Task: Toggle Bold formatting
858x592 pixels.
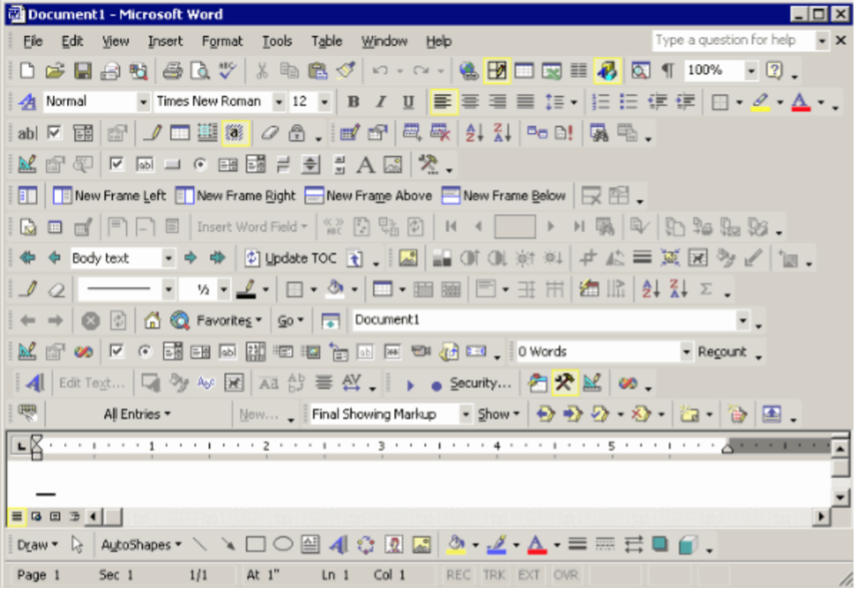Action: 353,102
